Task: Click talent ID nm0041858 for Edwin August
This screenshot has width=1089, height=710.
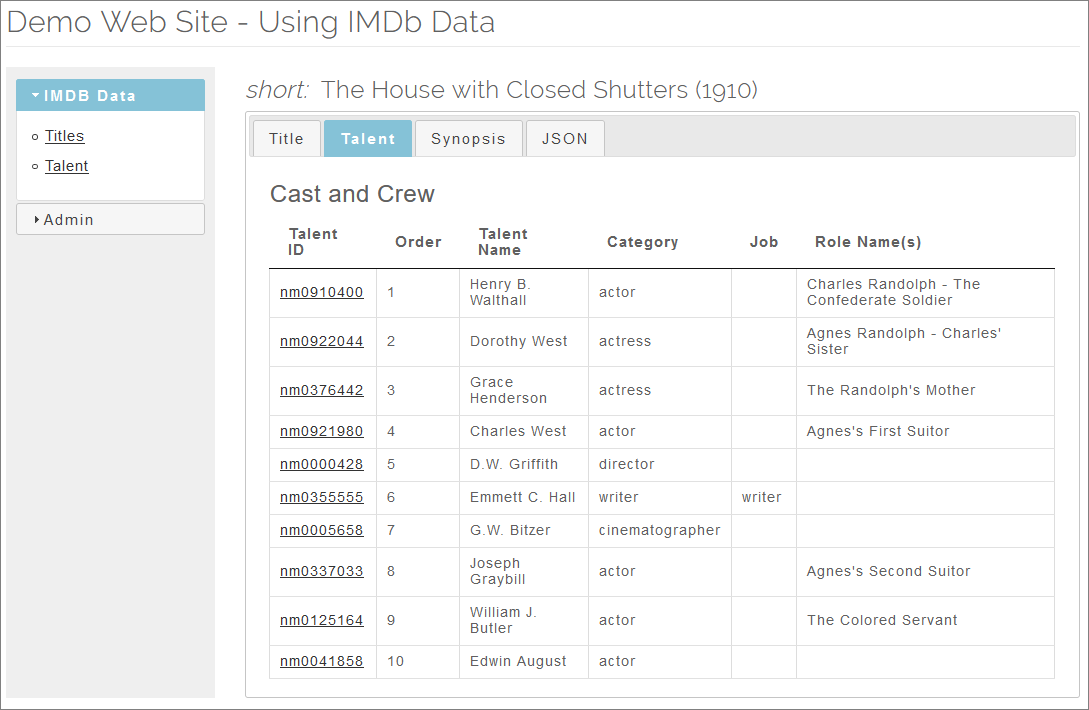Action: point(322,661)
